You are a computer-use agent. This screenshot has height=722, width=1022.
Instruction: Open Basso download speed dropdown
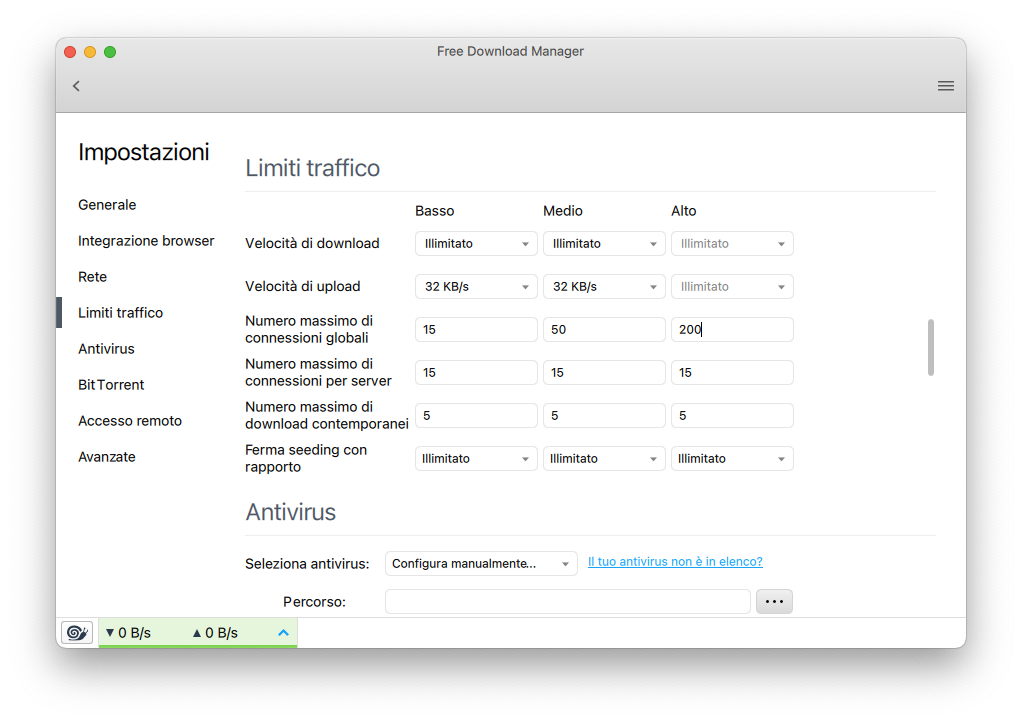point(476,244)
